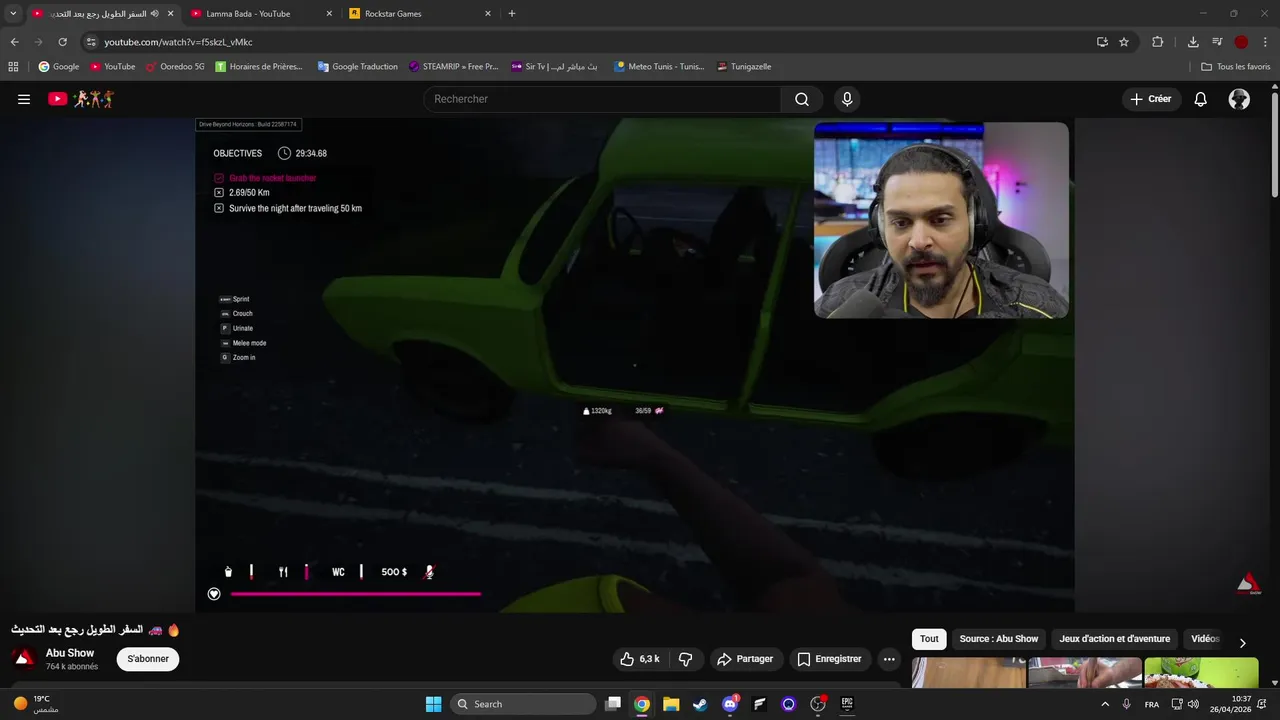
Task: Open the apps grid in bookmarks bar
Action: tap(13, 67)
